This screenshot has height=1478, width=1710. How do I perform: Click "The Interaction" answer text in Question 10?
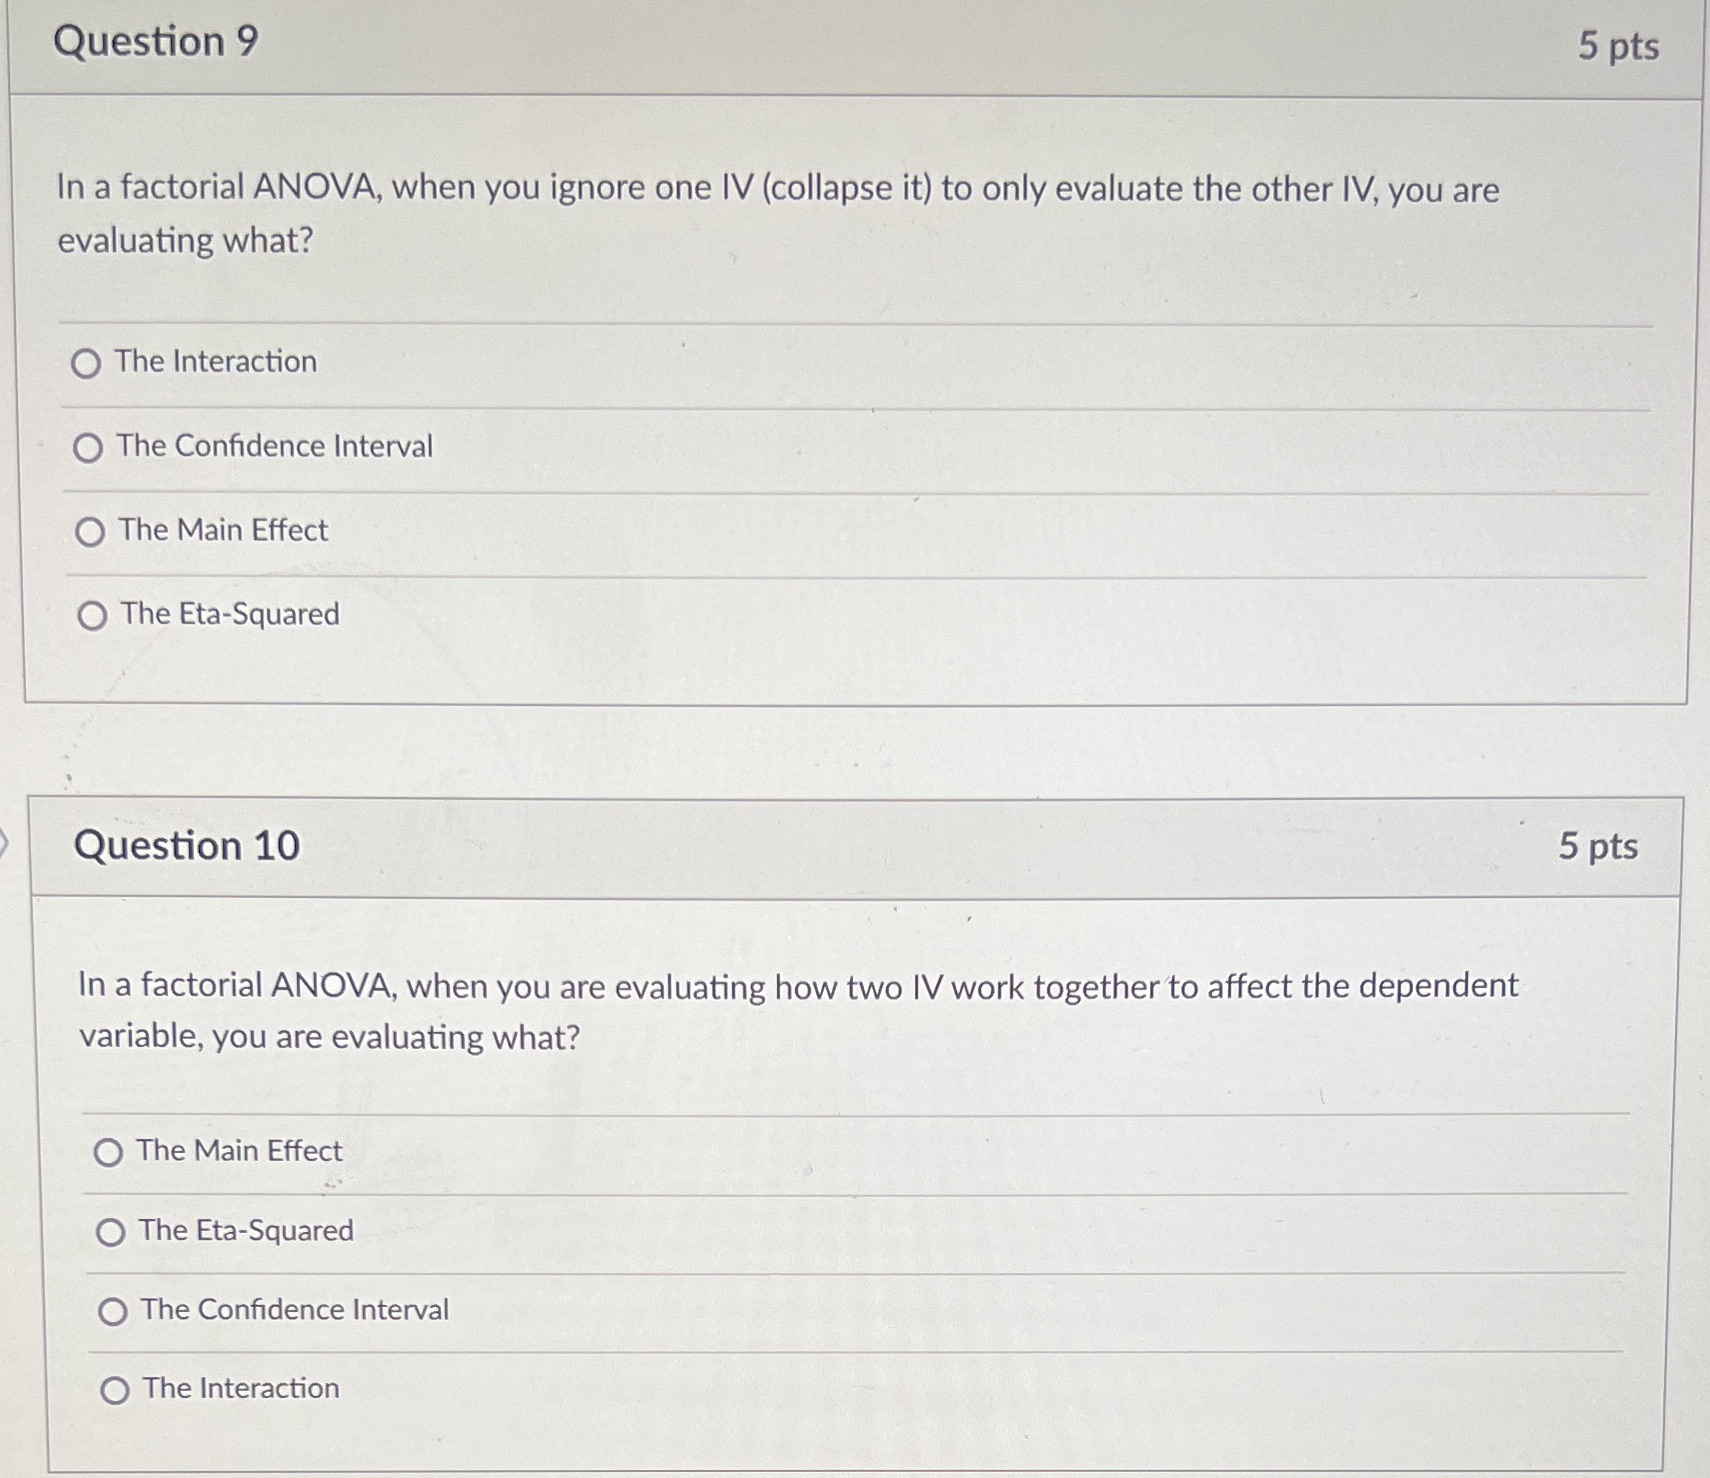click(x=241, y=1388)
